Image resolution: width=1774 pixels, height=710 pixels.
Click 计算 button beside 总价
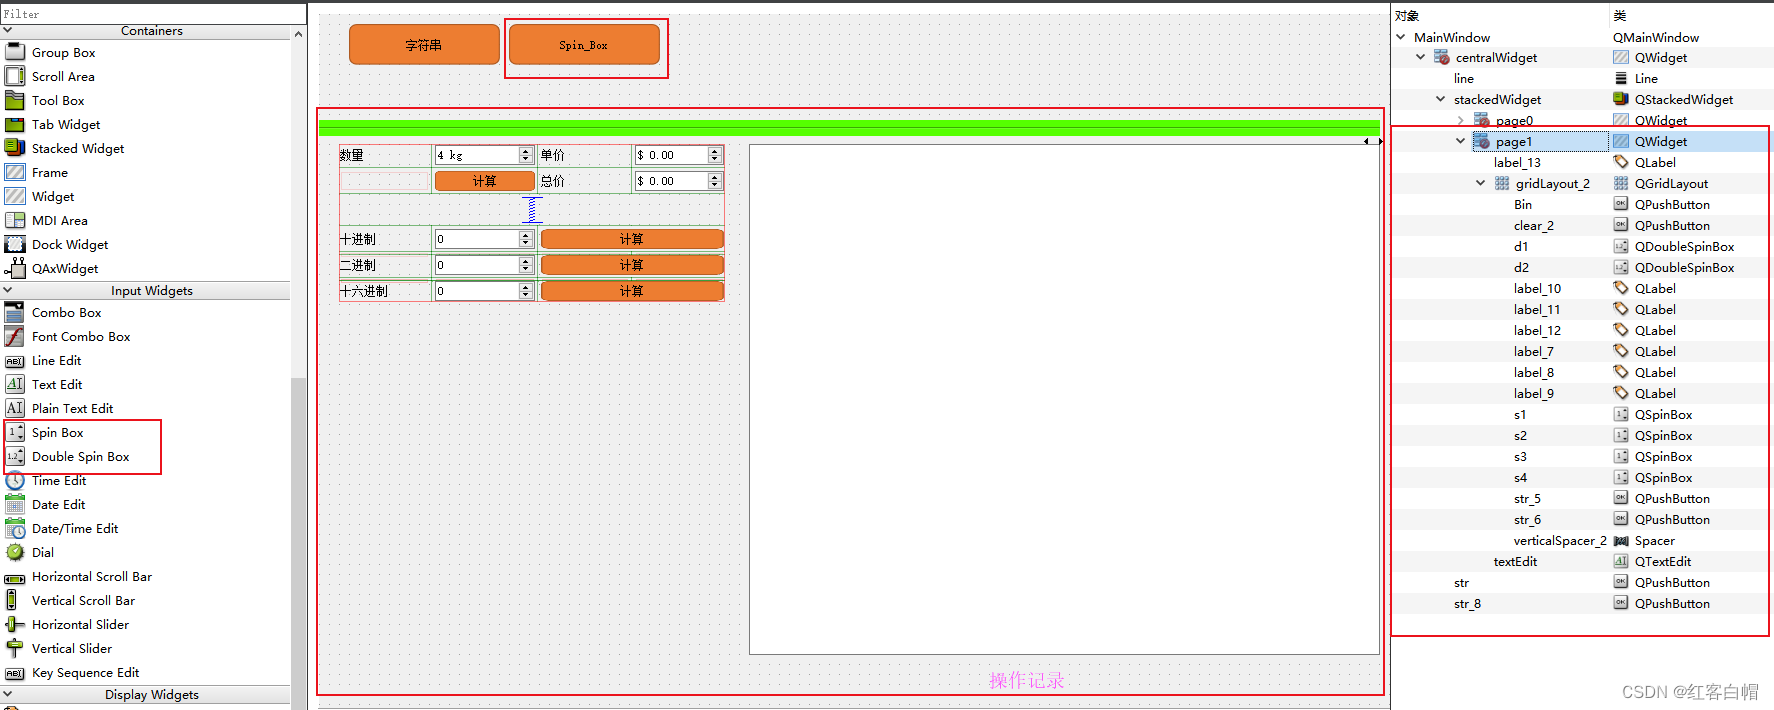coord(485,181)
